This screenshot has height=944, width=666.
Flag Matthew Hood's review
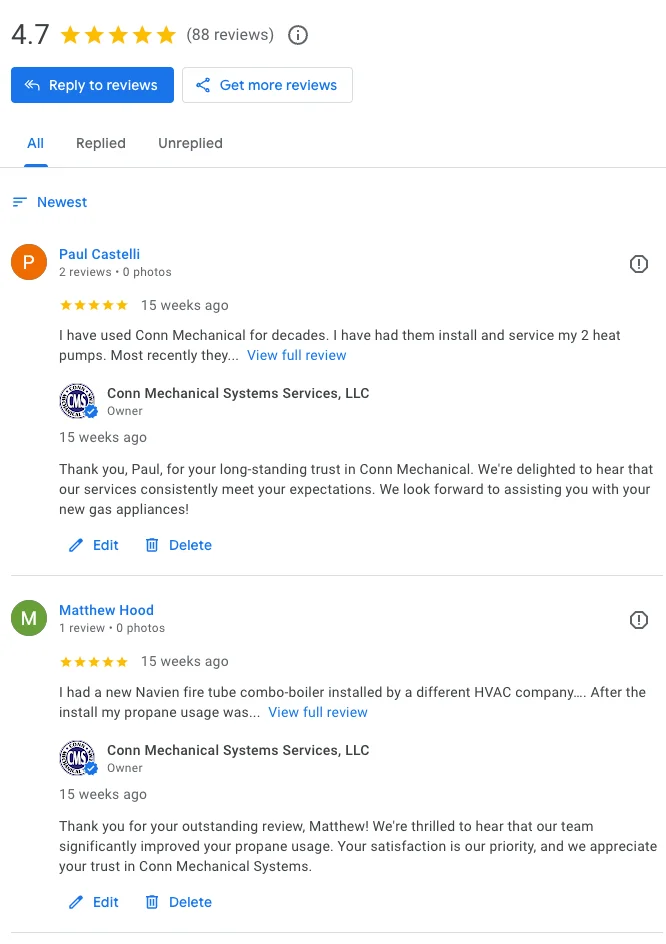point(639,620)
